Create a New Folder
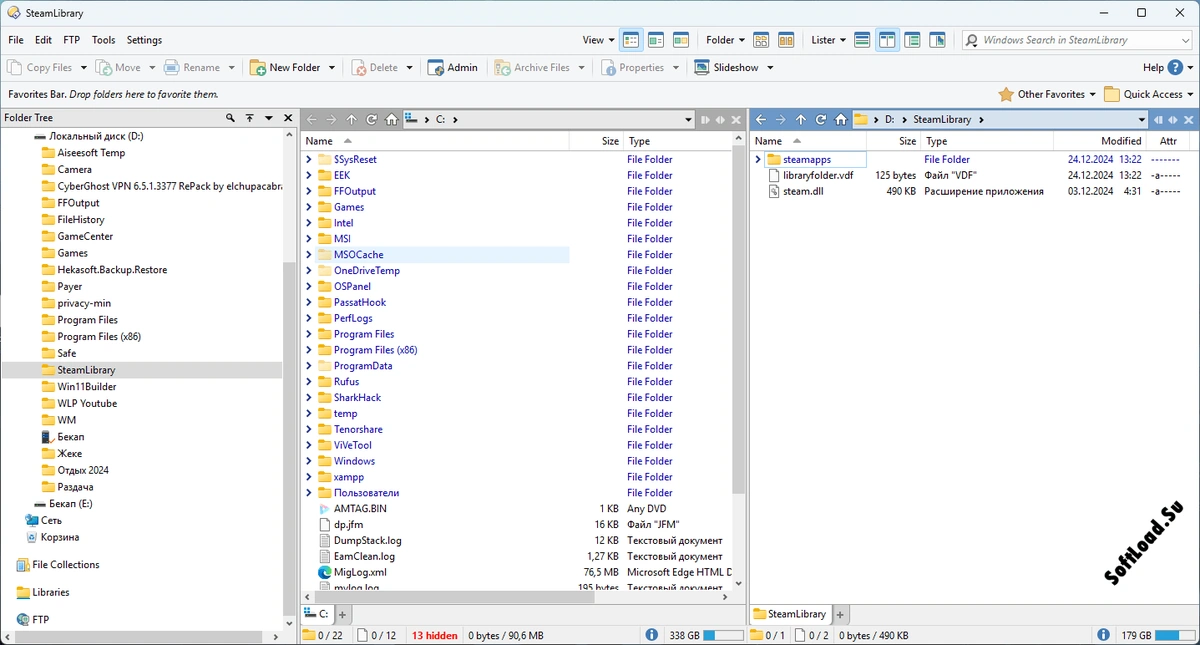Screen dimensions: 1200x645 click(x=286, y=67)
